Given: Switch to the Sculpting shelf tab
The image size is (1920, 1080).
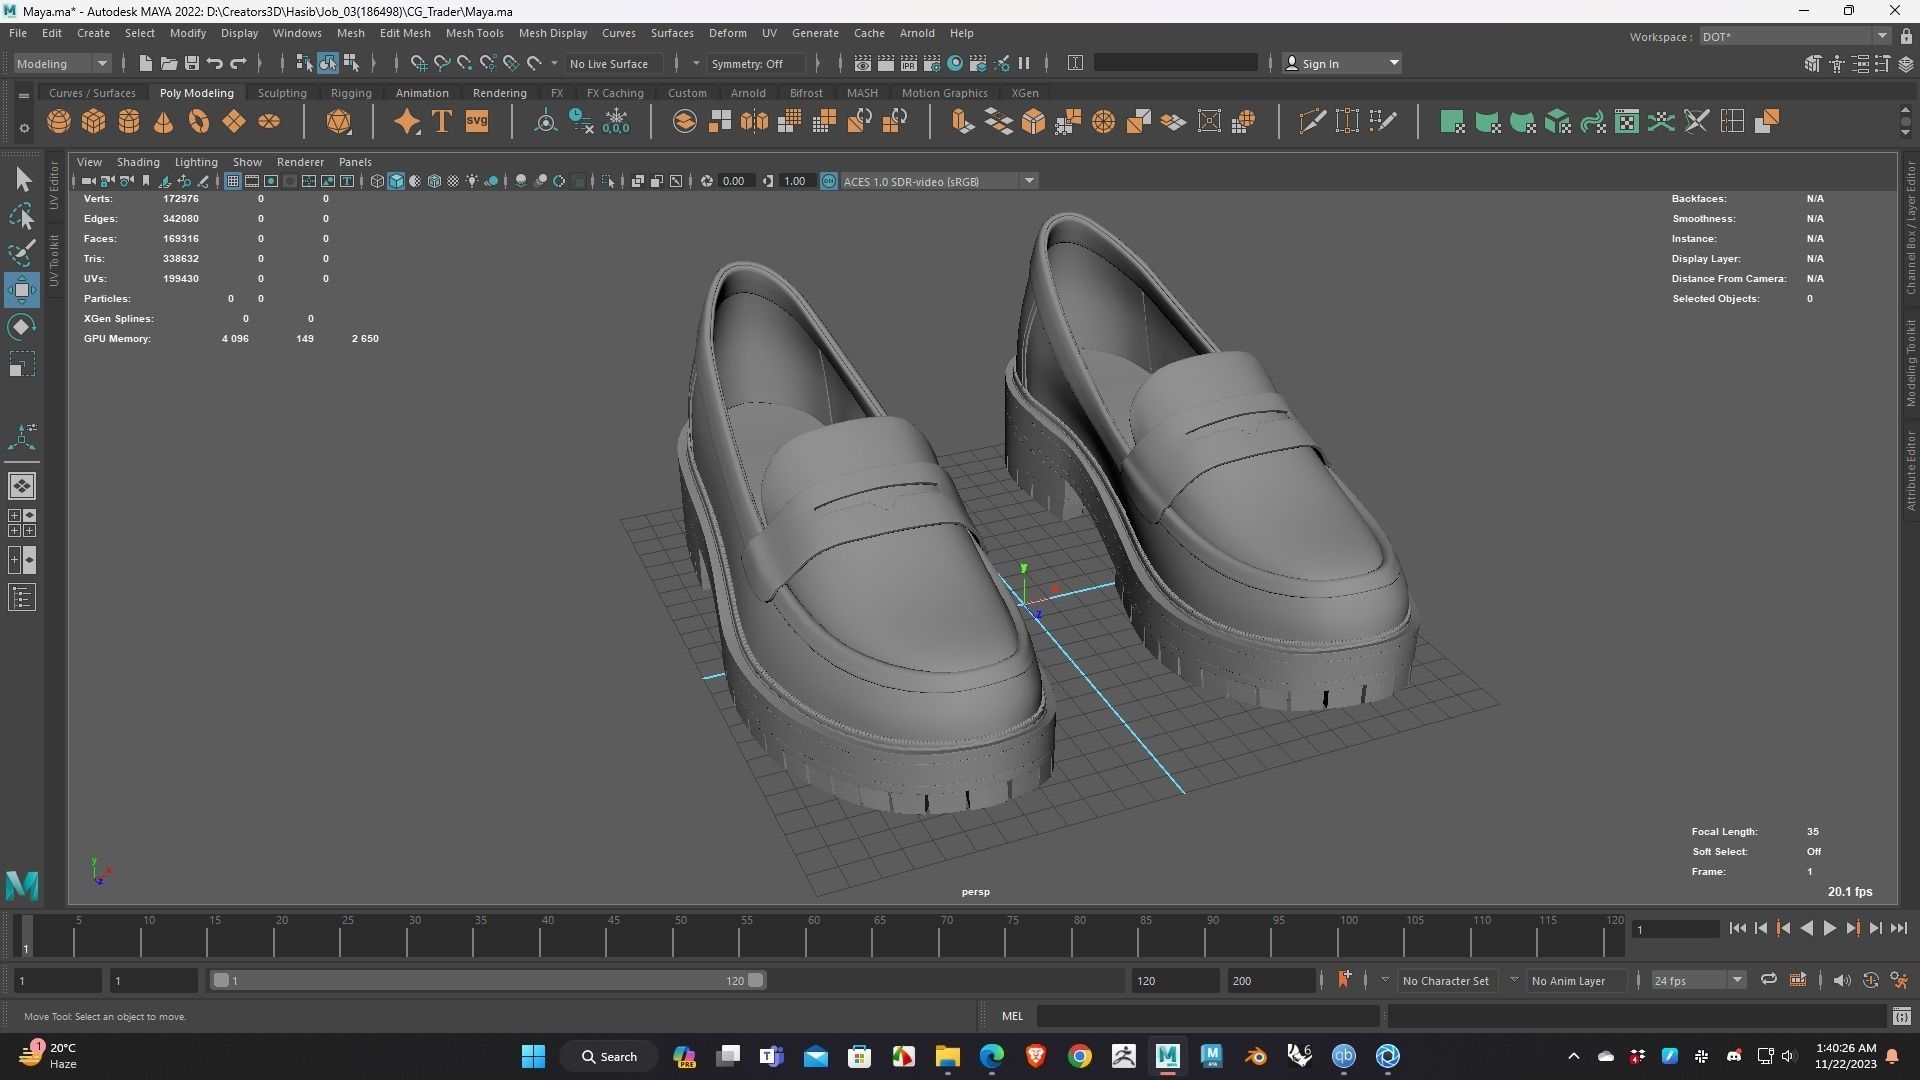Looking at the screenshot, I should [282, 93].
